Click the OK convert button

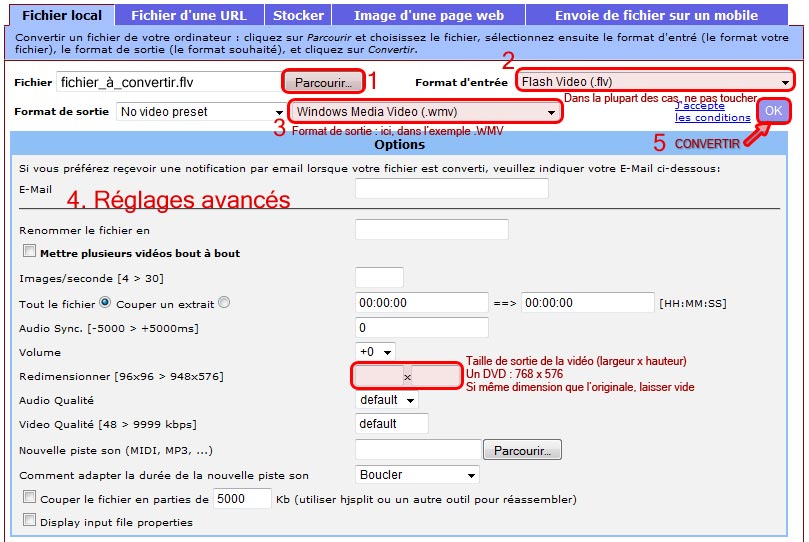pos(773,111)
